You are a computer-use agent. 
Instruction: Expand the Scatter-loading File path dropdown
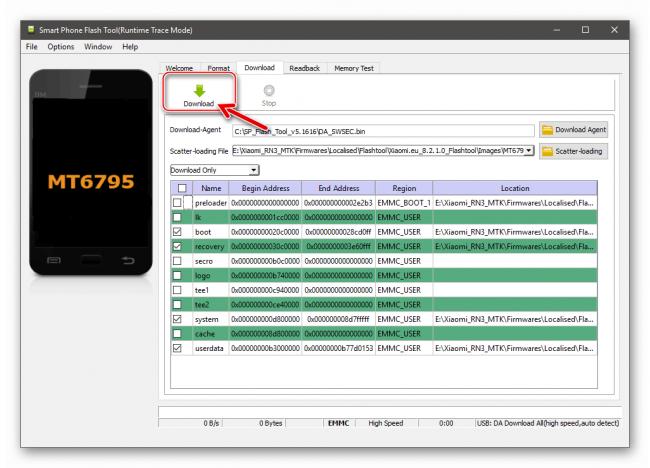(529, 150)
